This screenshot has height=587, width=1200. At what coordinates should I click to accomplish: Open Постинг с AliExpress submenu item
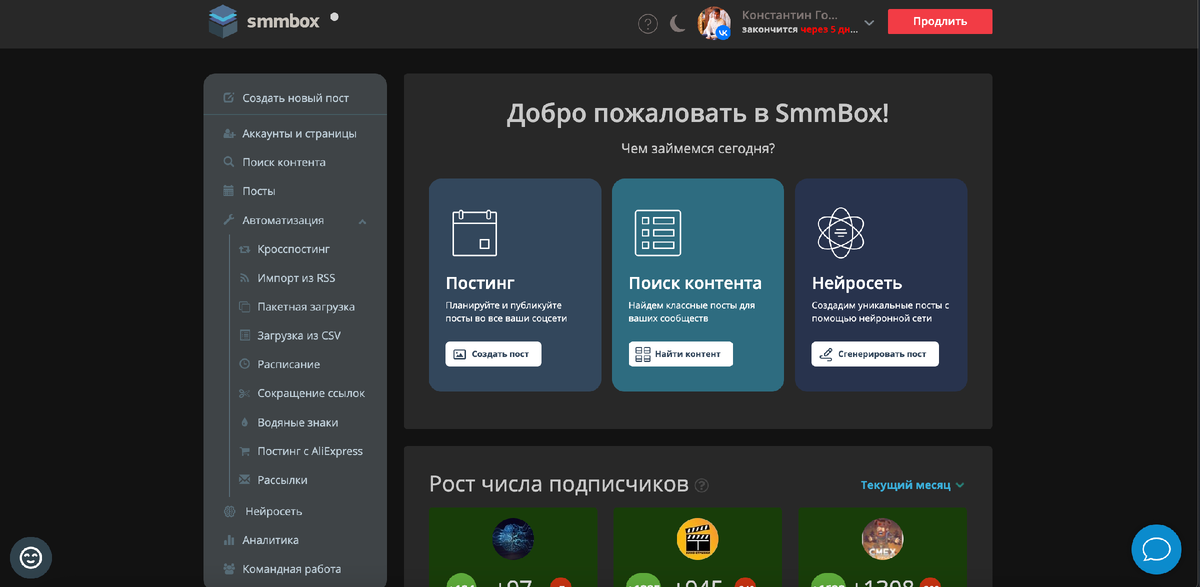[x=310, y=452]
